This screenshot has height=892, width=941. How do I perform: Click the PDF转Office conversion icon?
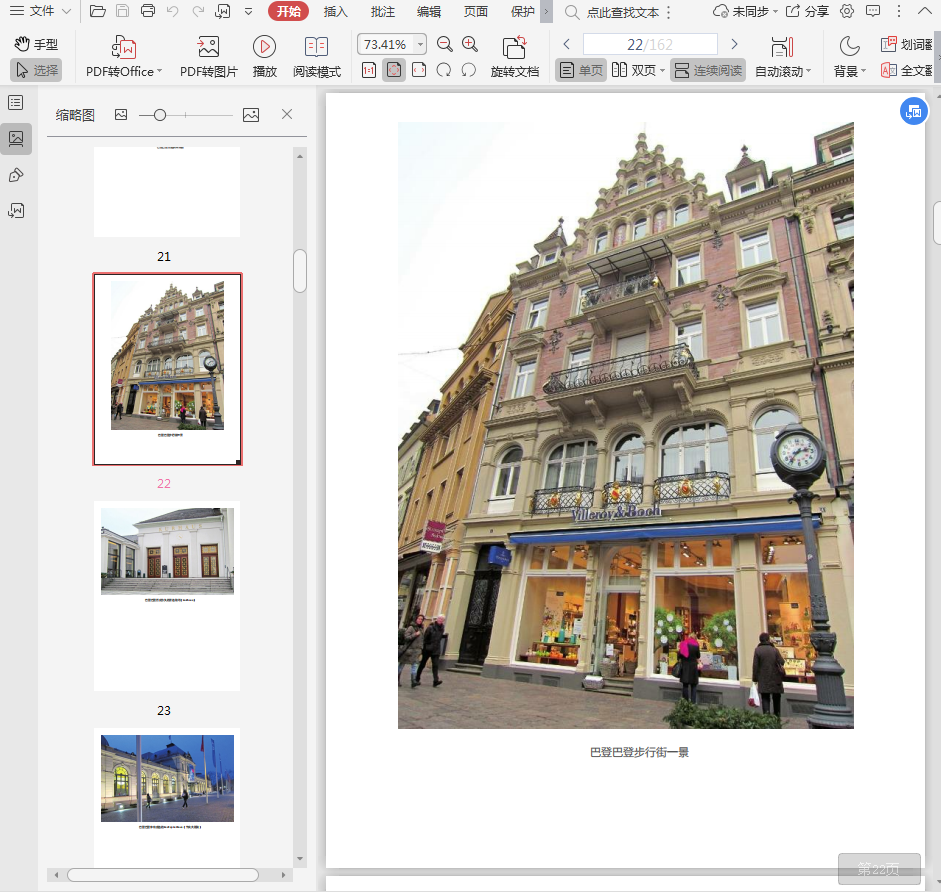click(x=124, y=47)
